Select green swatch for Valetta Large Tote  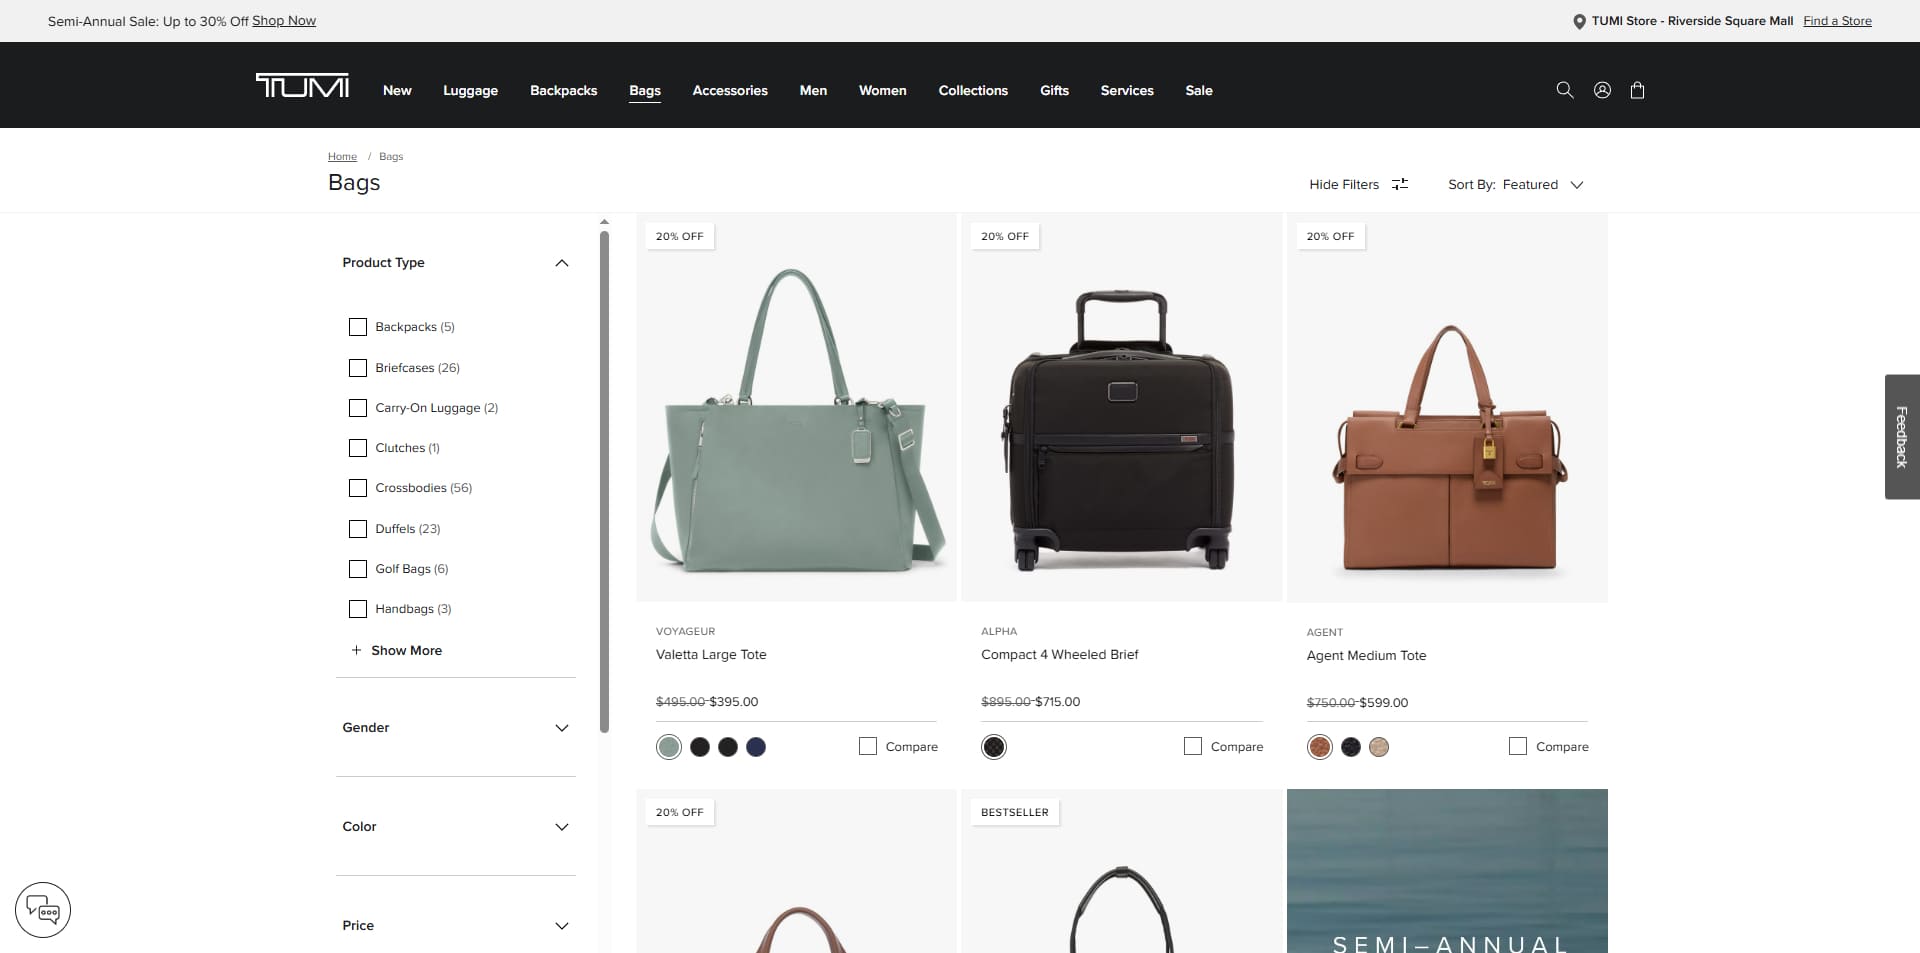[669, 747]
